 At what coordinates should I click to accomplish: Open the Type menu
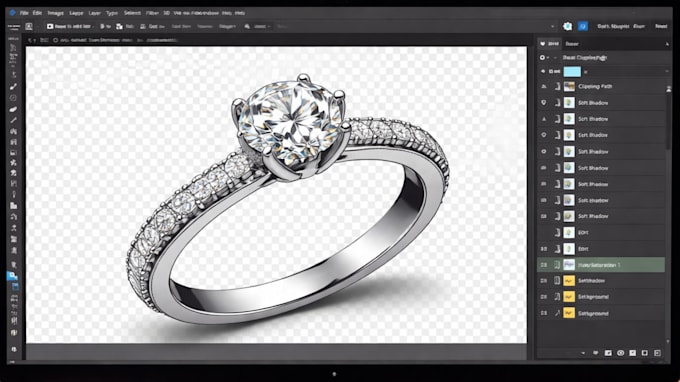click(x=112, y=13)
